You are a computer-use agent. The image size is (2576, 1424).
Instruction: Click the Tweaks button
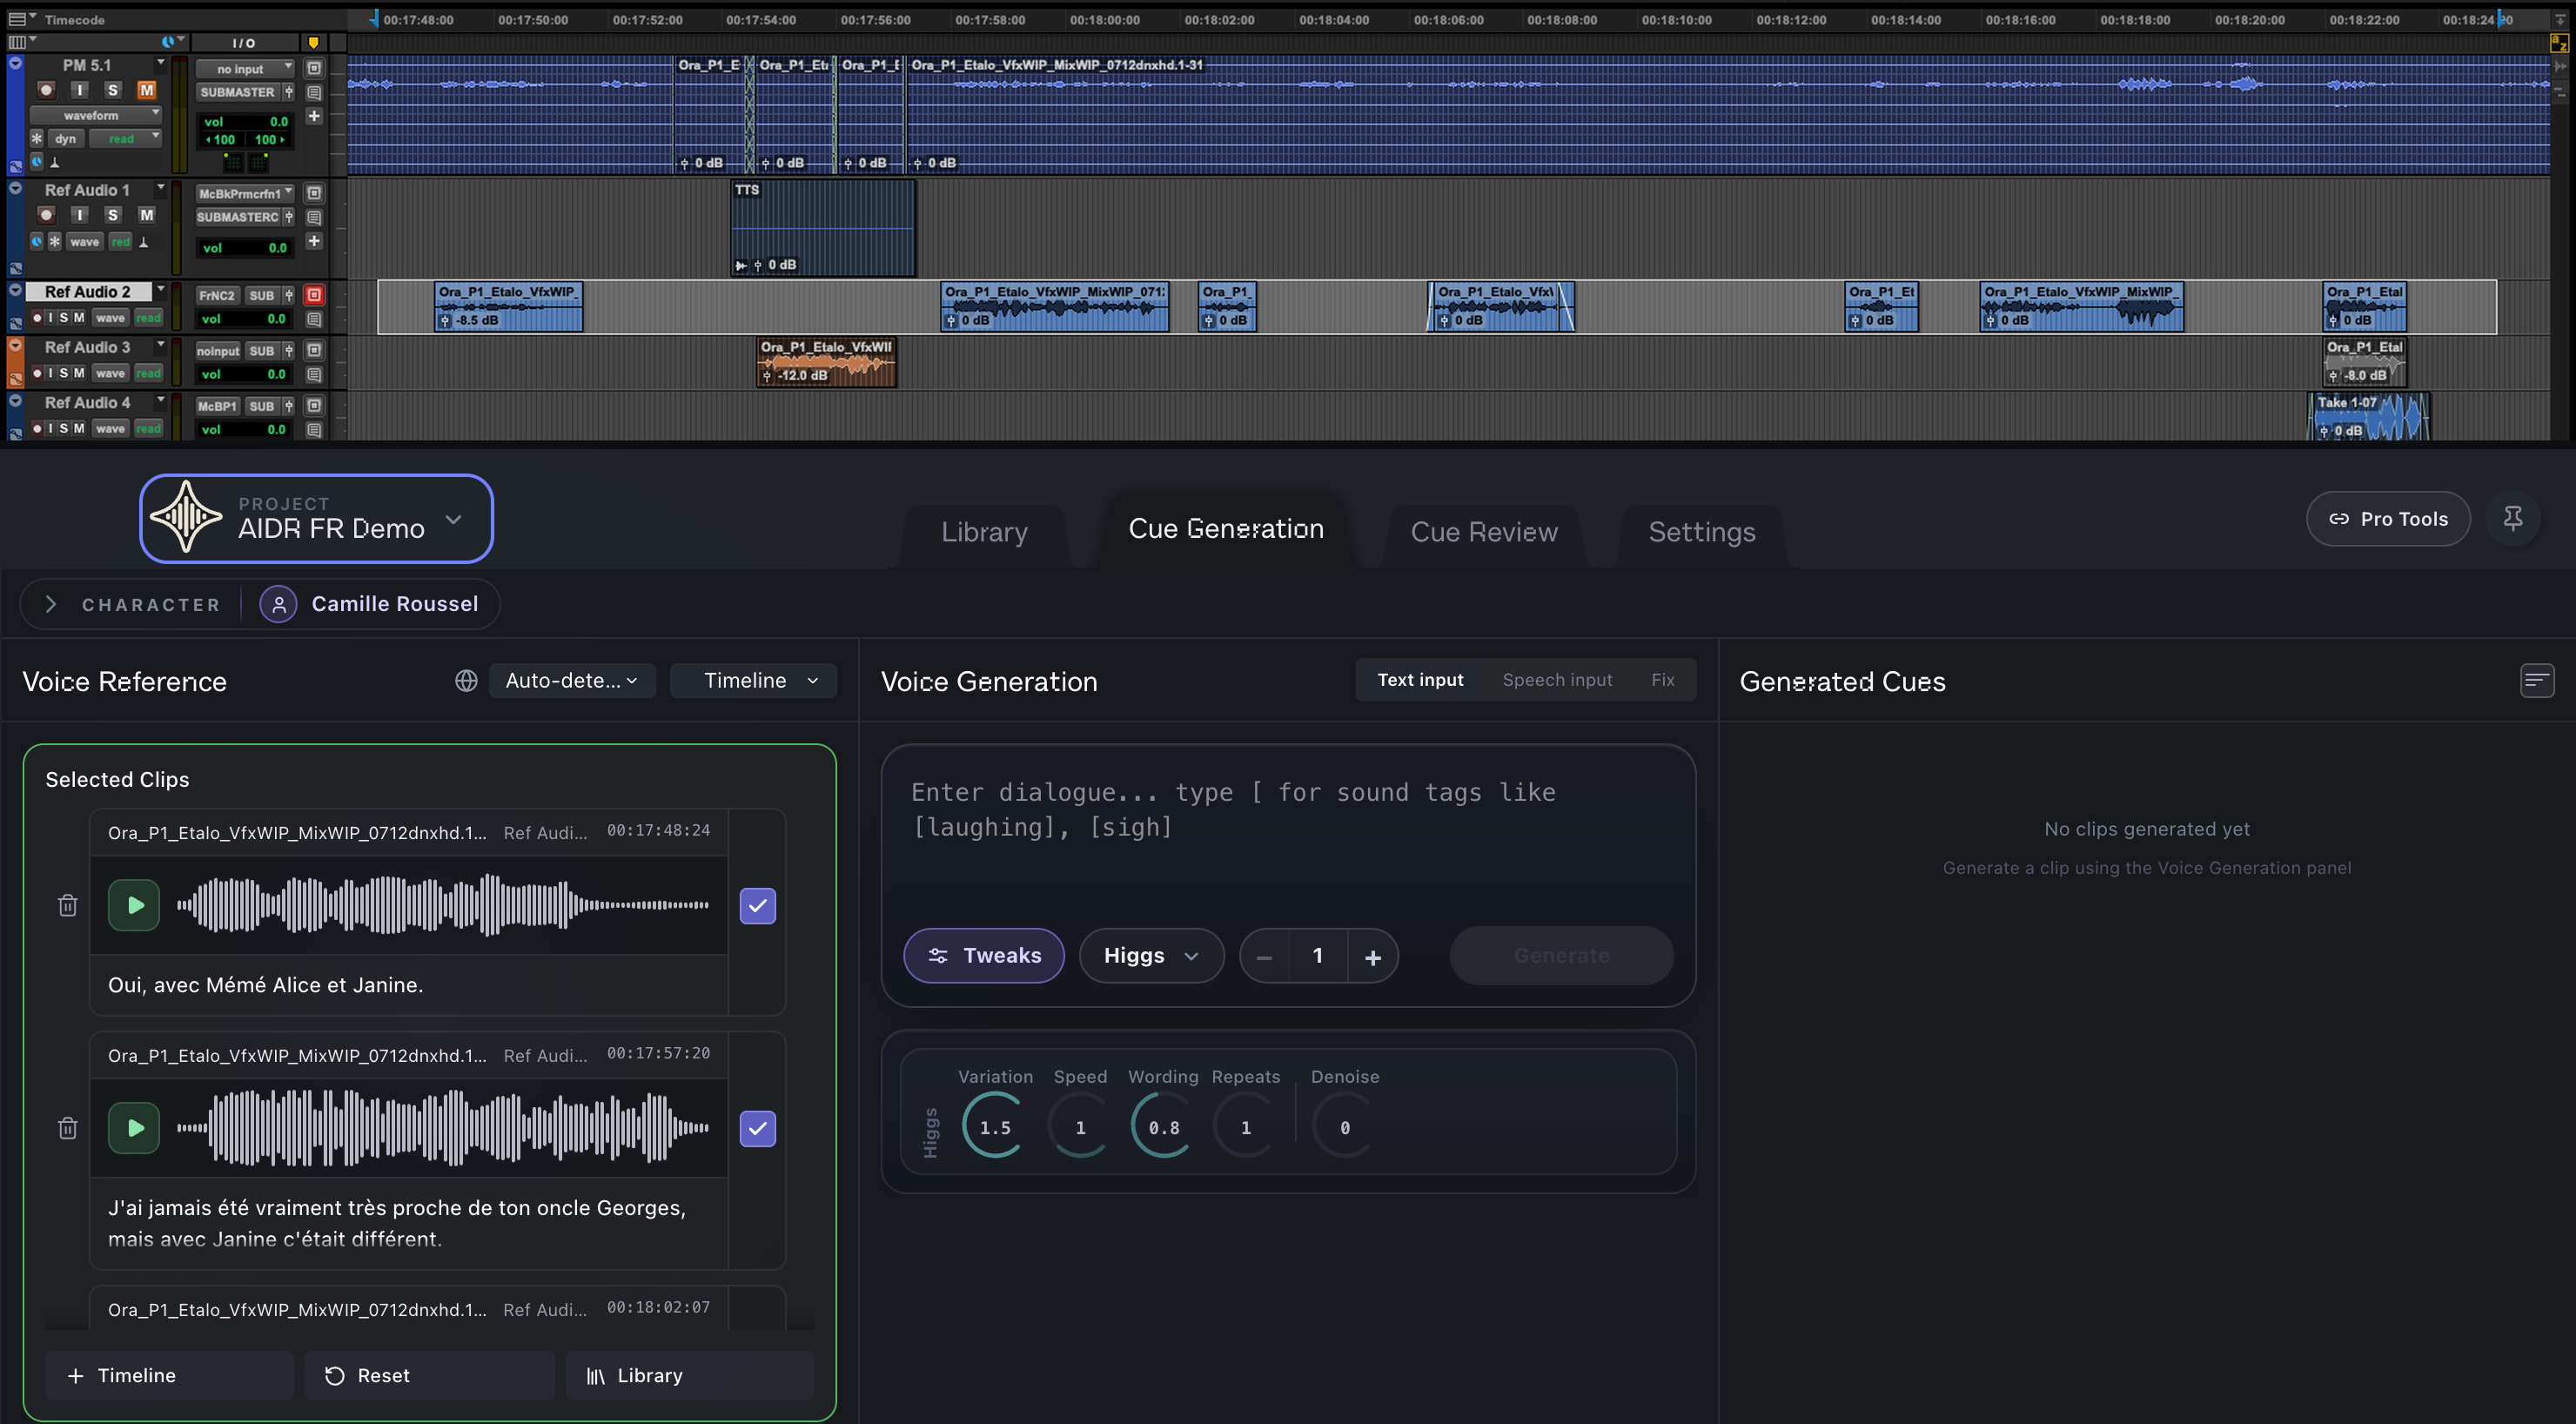[x=984, y=956]
